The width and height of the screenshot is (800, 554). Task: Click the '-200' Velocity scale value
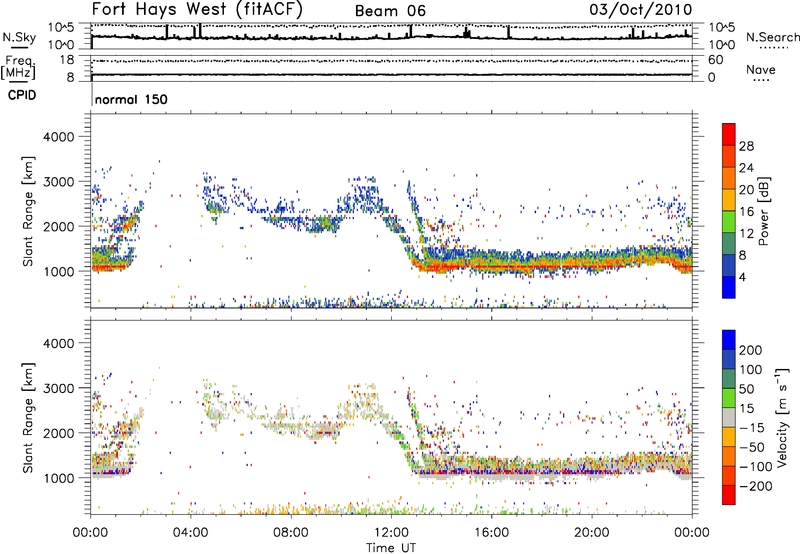tap(756, 486)
